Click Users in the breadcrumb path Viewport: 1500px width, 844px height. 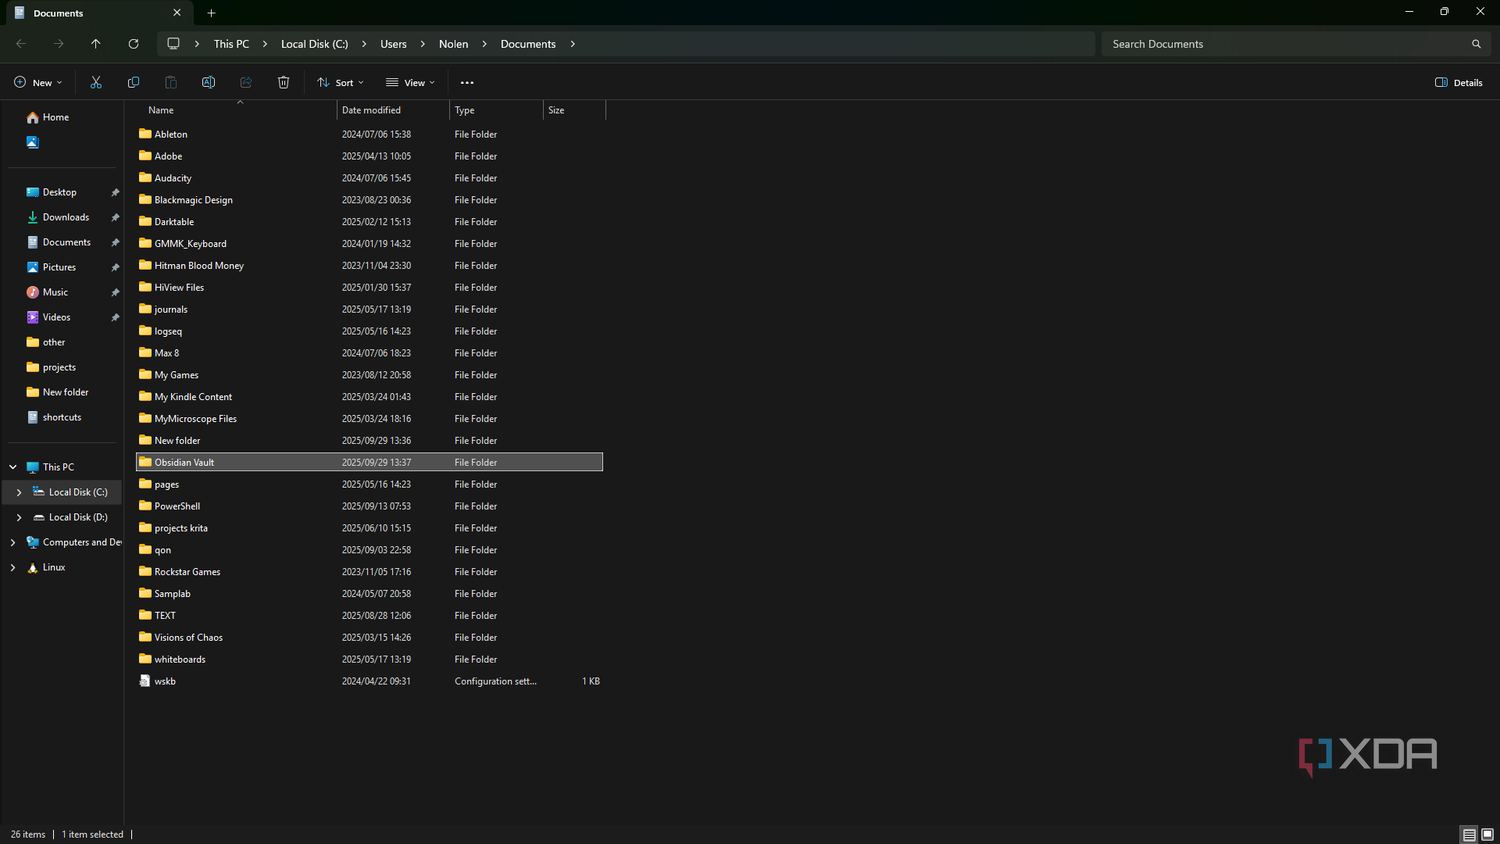(x=393, y=44)
